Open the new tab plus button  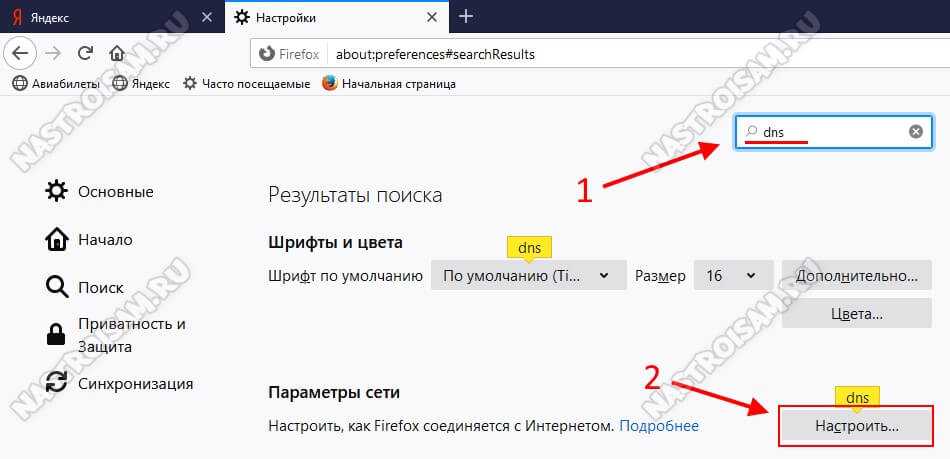click(466, 16)
